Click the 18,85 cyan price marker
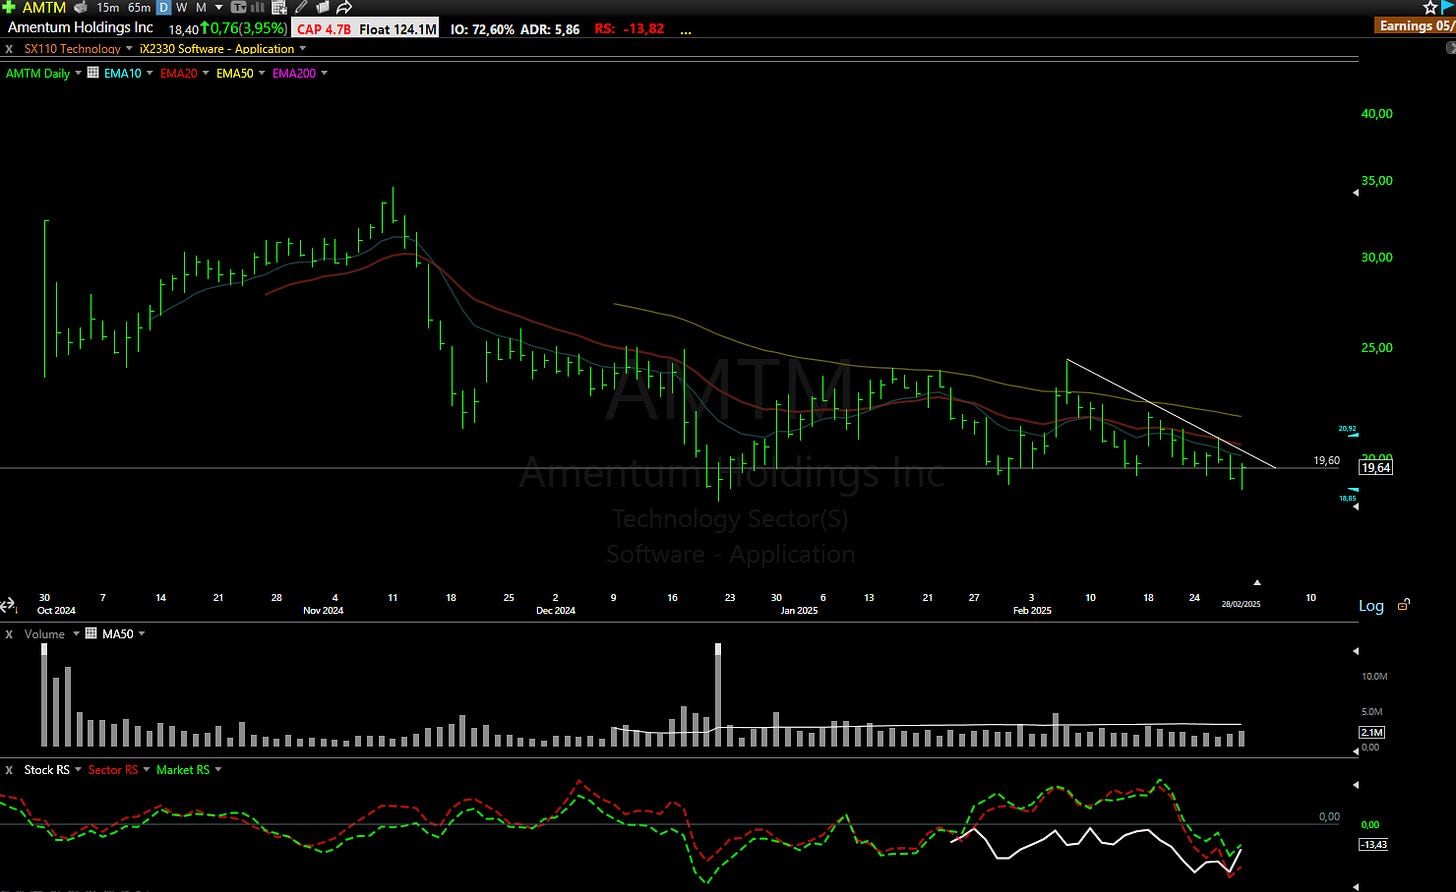1456x892 pixels. point(1347,498)
